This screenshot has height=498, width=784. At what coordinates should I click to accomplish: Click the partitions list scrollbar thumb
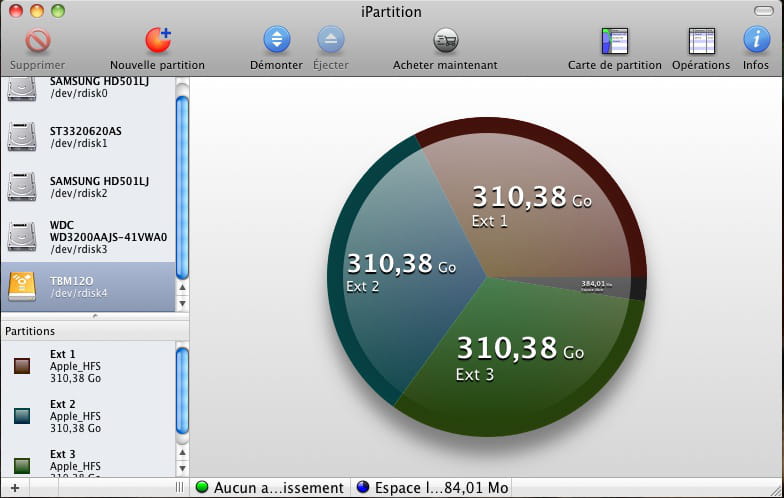pos(182,391)
